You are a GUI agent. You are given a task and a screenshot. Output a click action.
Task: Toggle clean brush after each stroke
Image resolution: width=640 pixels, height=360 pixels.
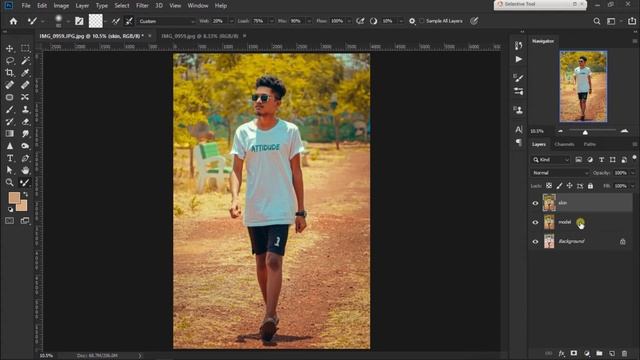coord(129,21)
